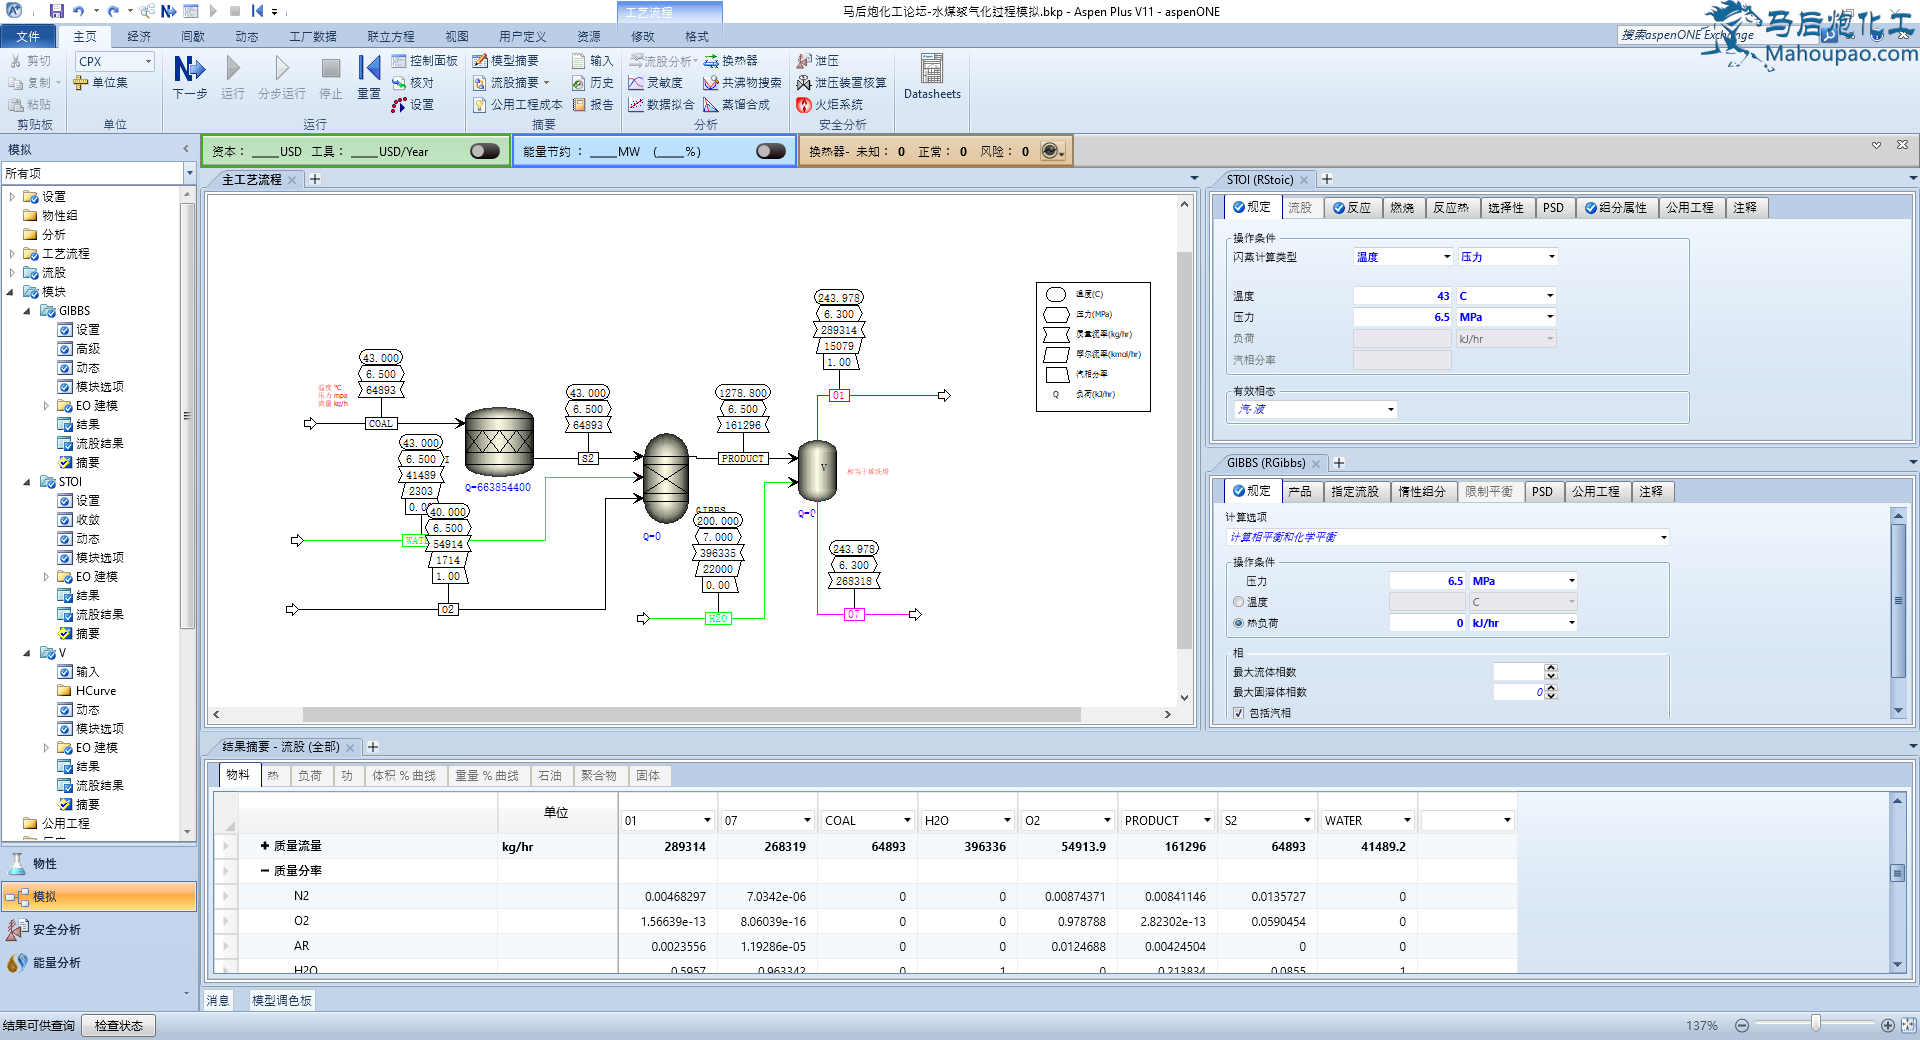
Task: Click the flowsheet horizontal scrollbar
Action: click(690, 714)
